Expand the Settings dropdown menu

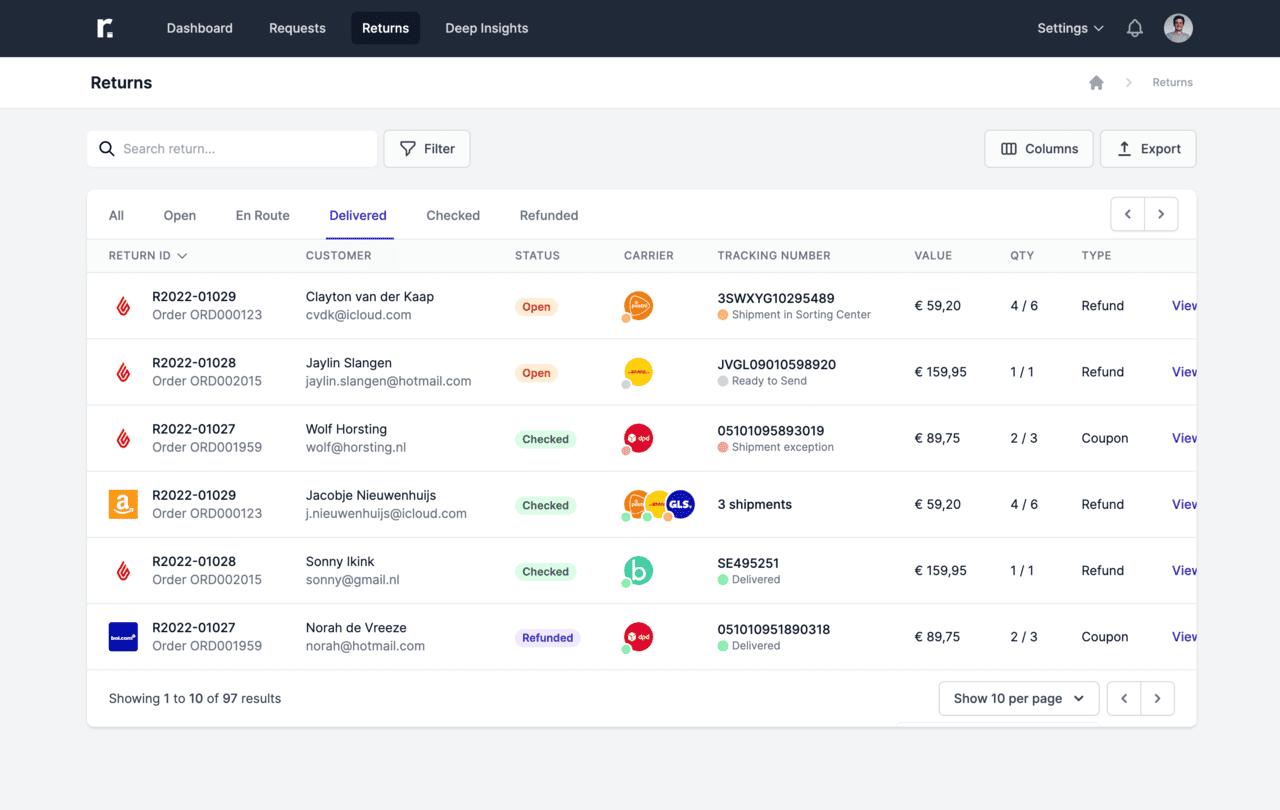(1070, 28)
